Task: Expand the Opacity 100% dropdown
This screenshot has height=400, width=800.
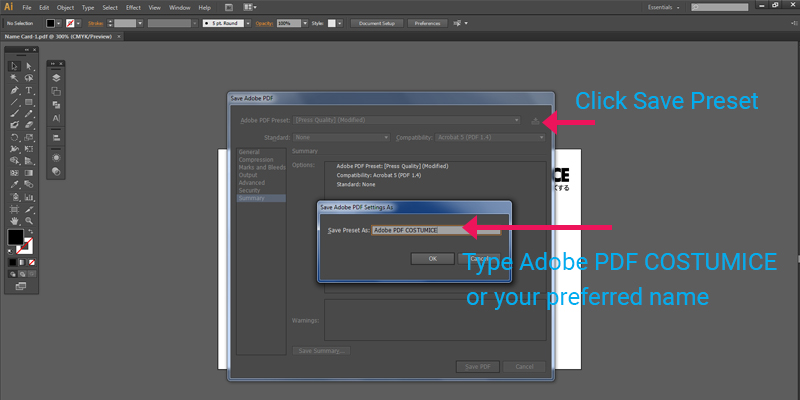Action: click(305, 23)
